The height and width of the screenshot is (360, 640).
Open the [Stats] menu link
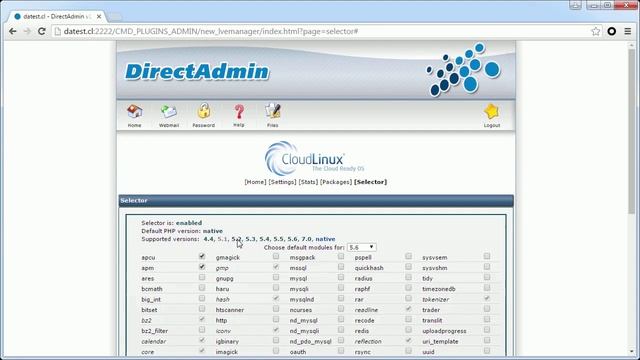click(x=308, y=182)
